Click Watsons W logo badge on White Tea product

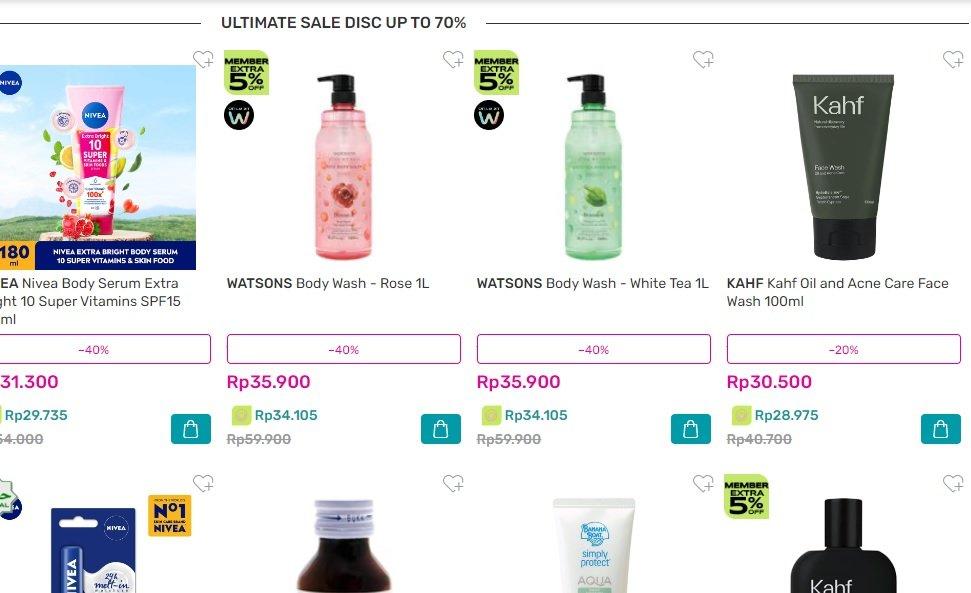tap(489, 115)
